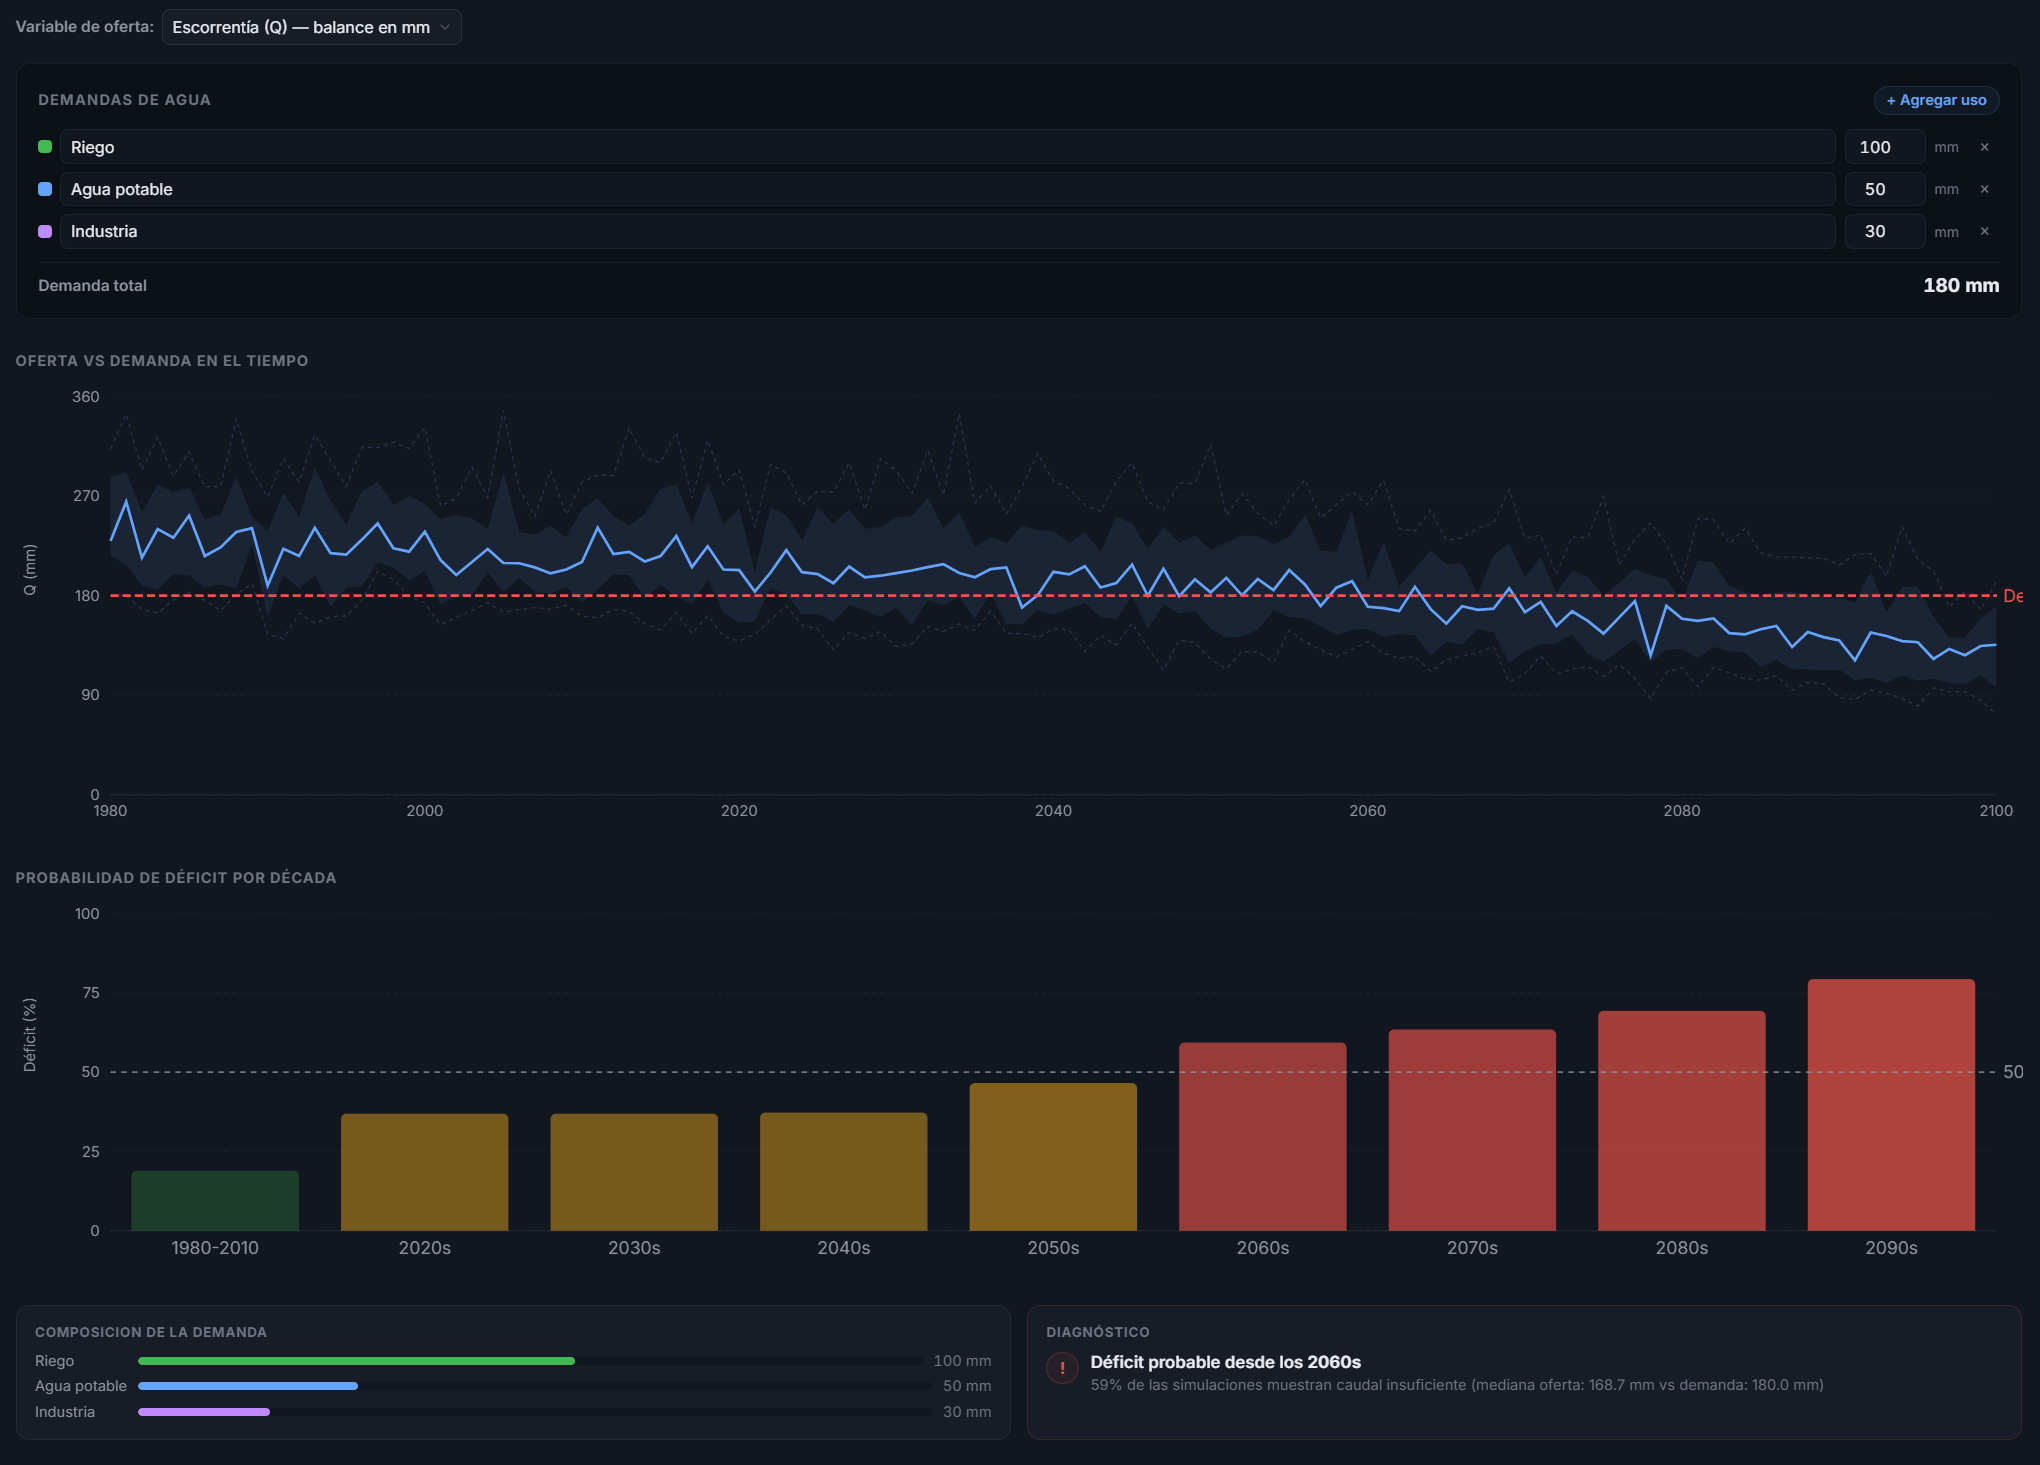
Task: Delete the Industria demand row
Action: [x=1984, y=231]
